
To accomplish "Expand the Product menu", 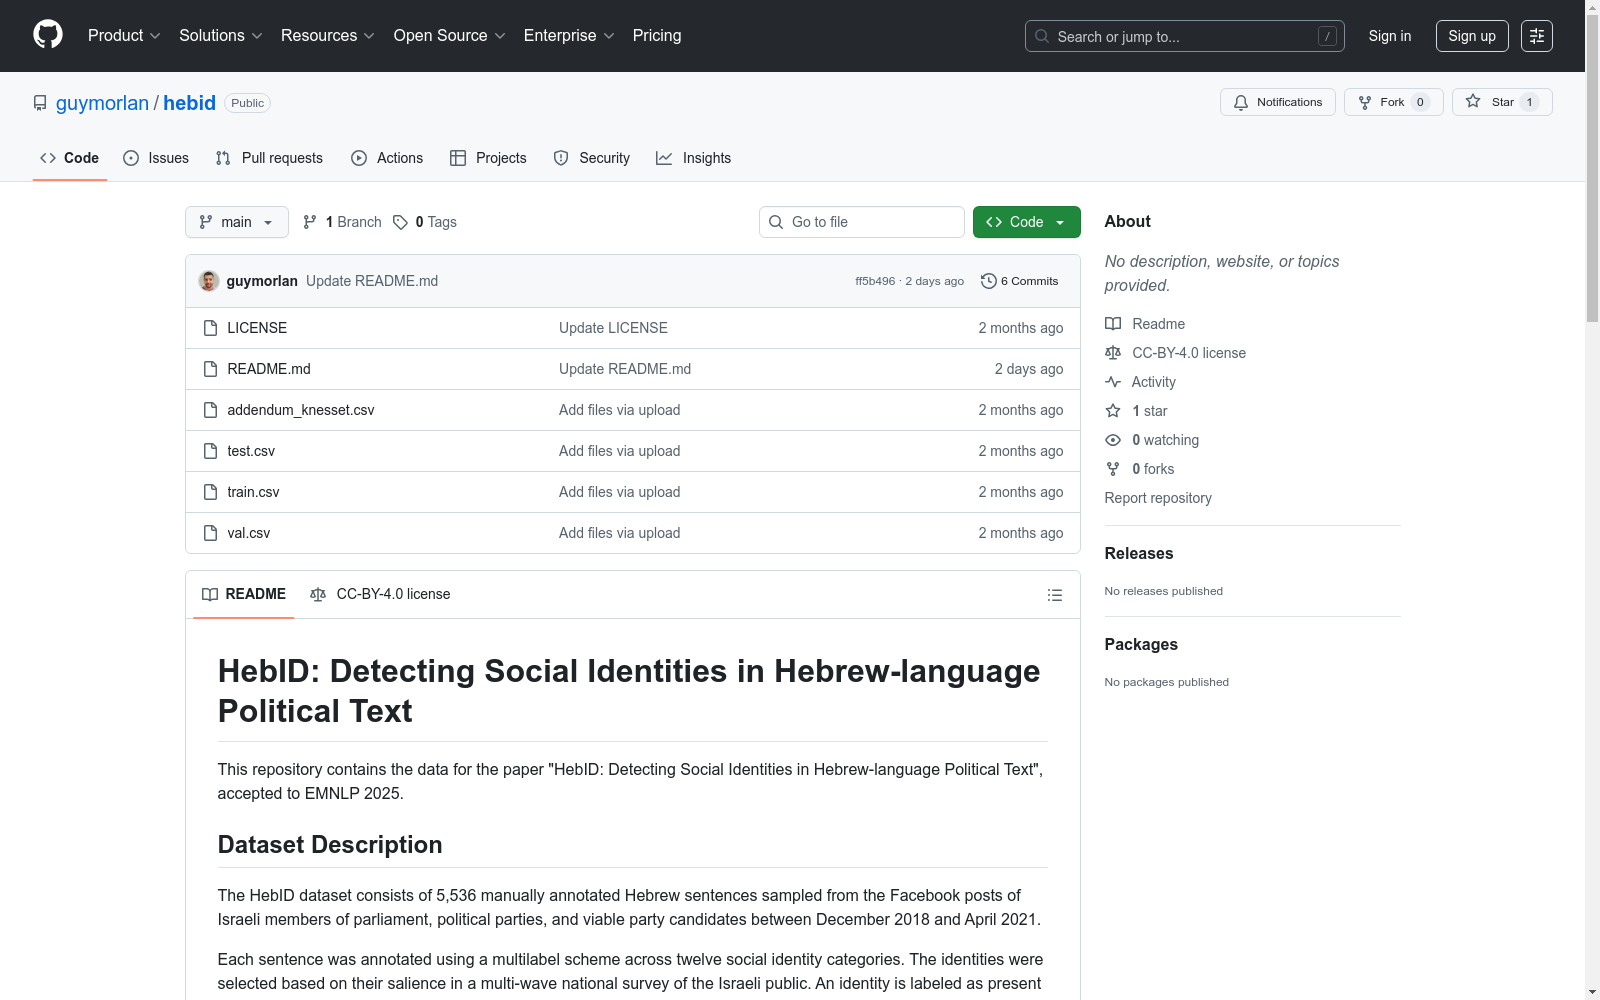I will (x=124, y=35).
